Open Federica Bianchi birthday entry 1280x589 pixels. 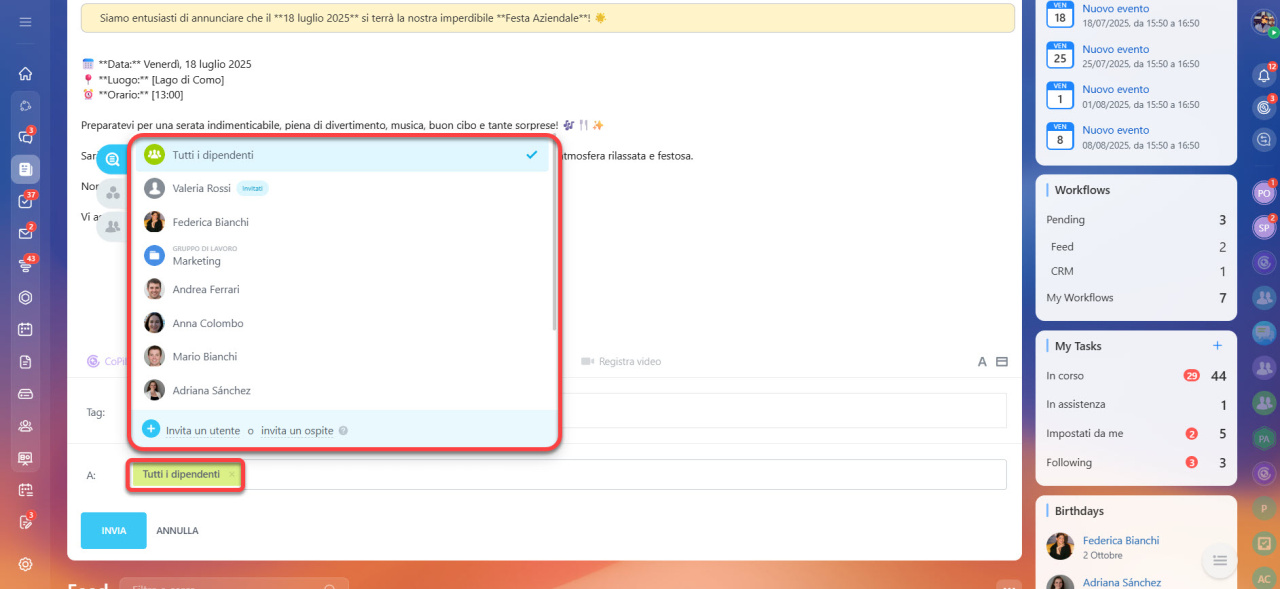click(1121, 541)
